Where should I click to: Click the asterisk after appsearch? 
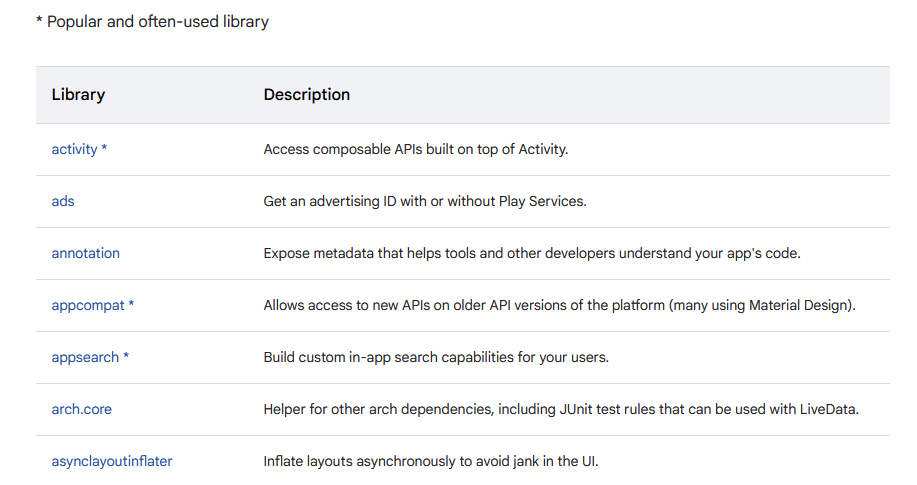point(126,357)
